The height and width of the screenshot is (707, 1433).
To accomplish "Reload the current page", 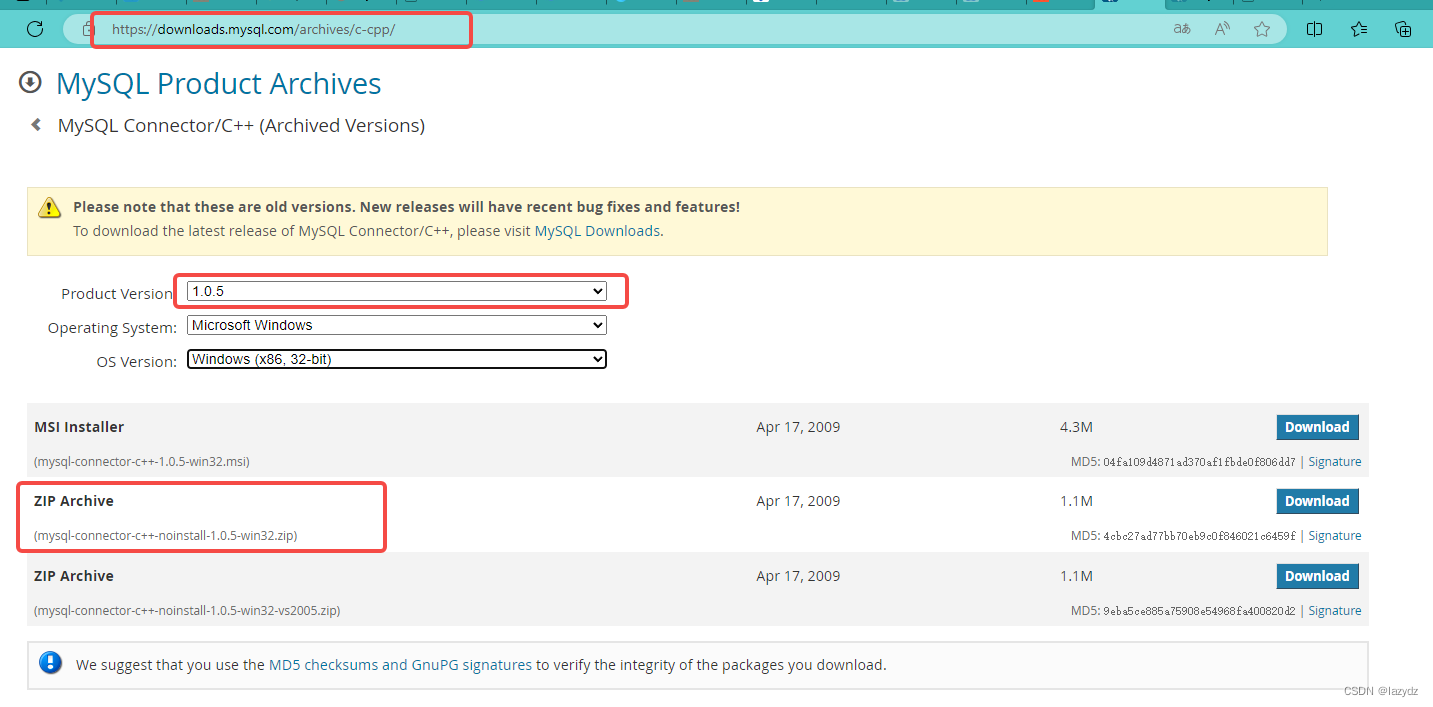I will [35, 29].
